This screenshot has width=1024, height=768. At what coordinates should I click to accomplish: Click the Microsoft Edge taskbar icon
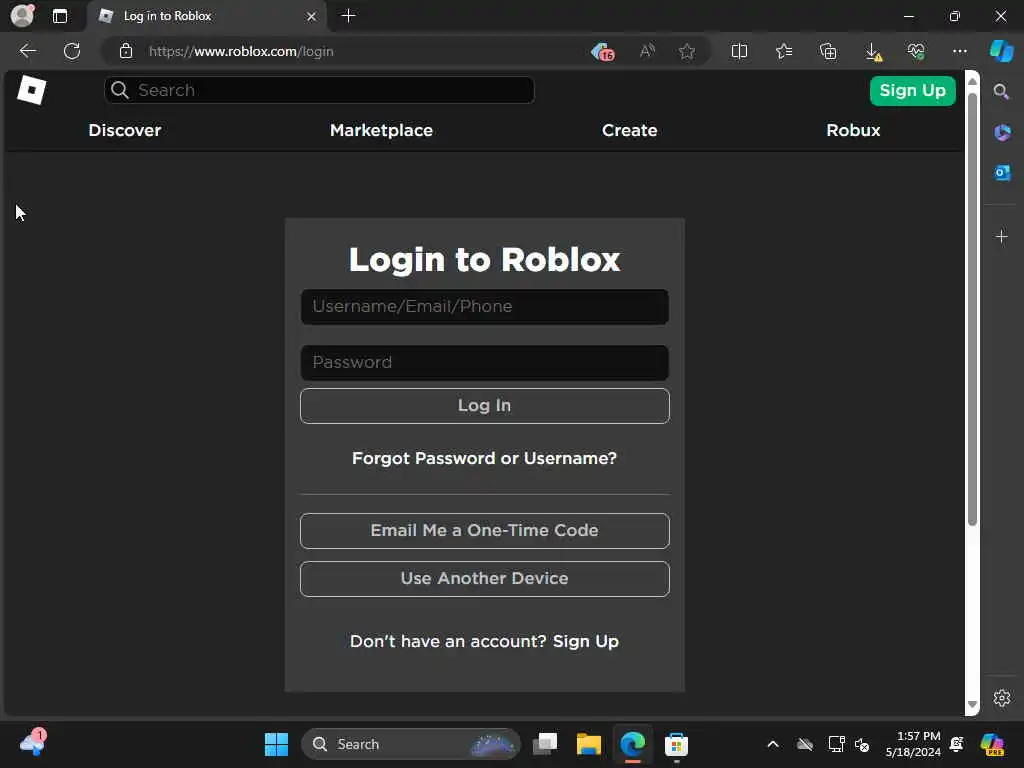pos(632,744)
